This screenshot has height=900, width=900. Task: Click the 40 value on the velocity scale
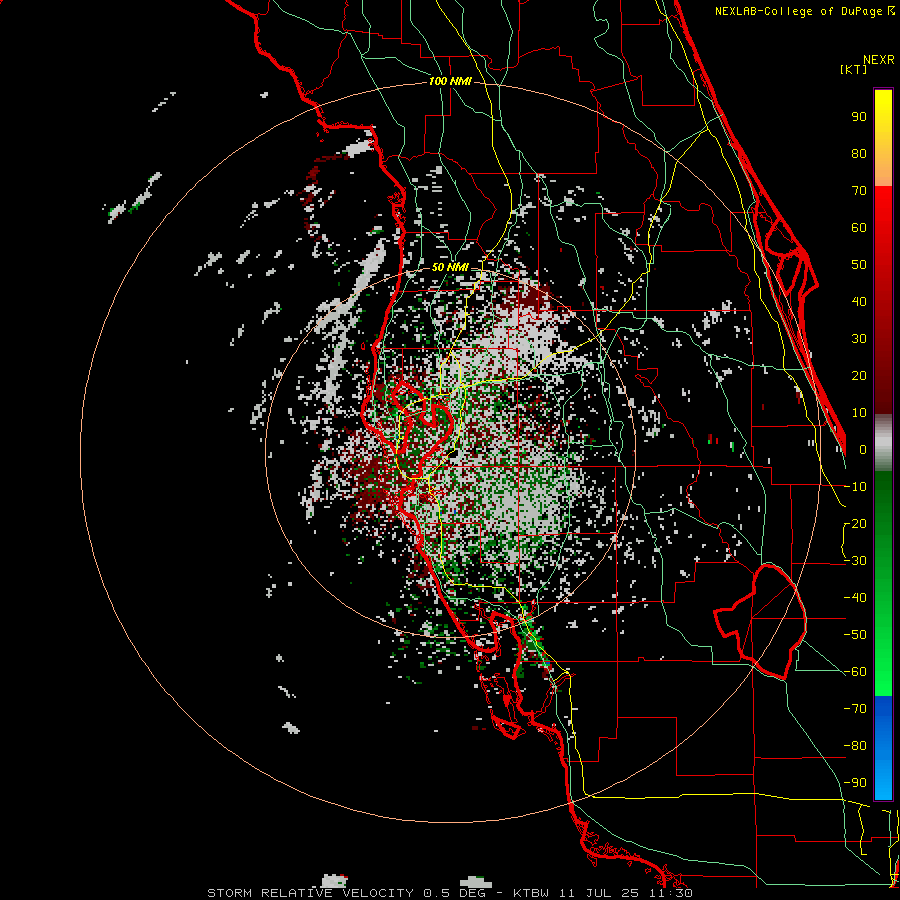[859, 302]
